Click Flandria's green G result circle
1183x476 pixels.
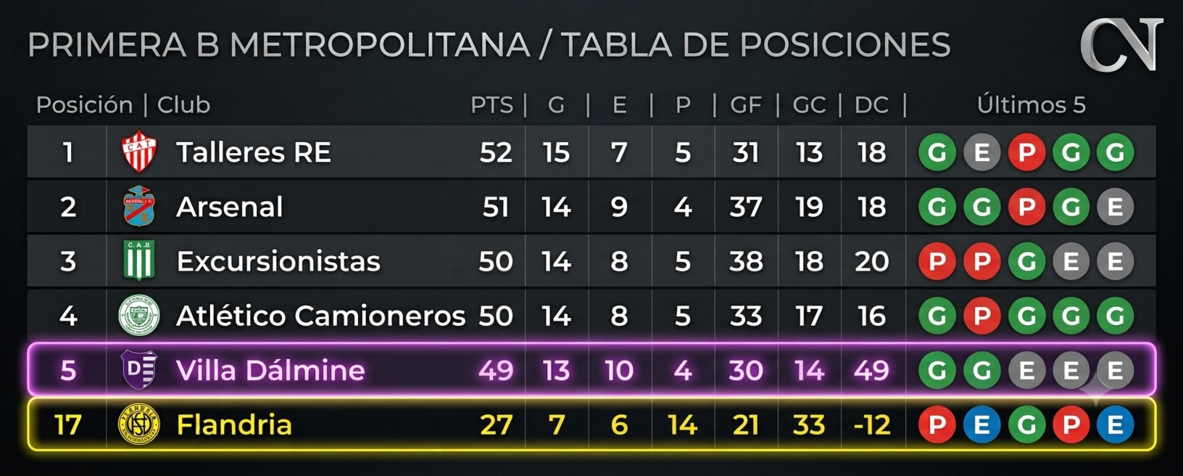click(x=1026, y=425)
